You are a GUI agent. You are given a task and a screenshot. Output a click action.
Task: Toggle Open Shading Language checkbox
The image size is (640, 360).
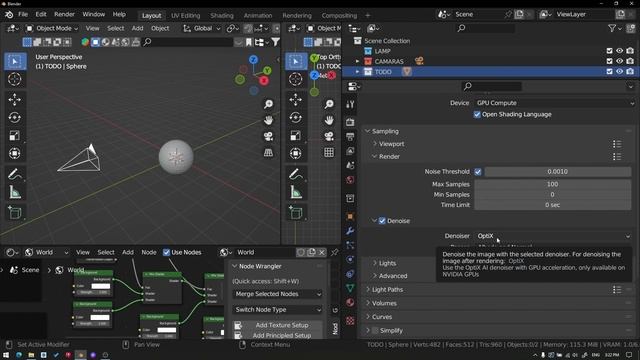tap(477, 115)
